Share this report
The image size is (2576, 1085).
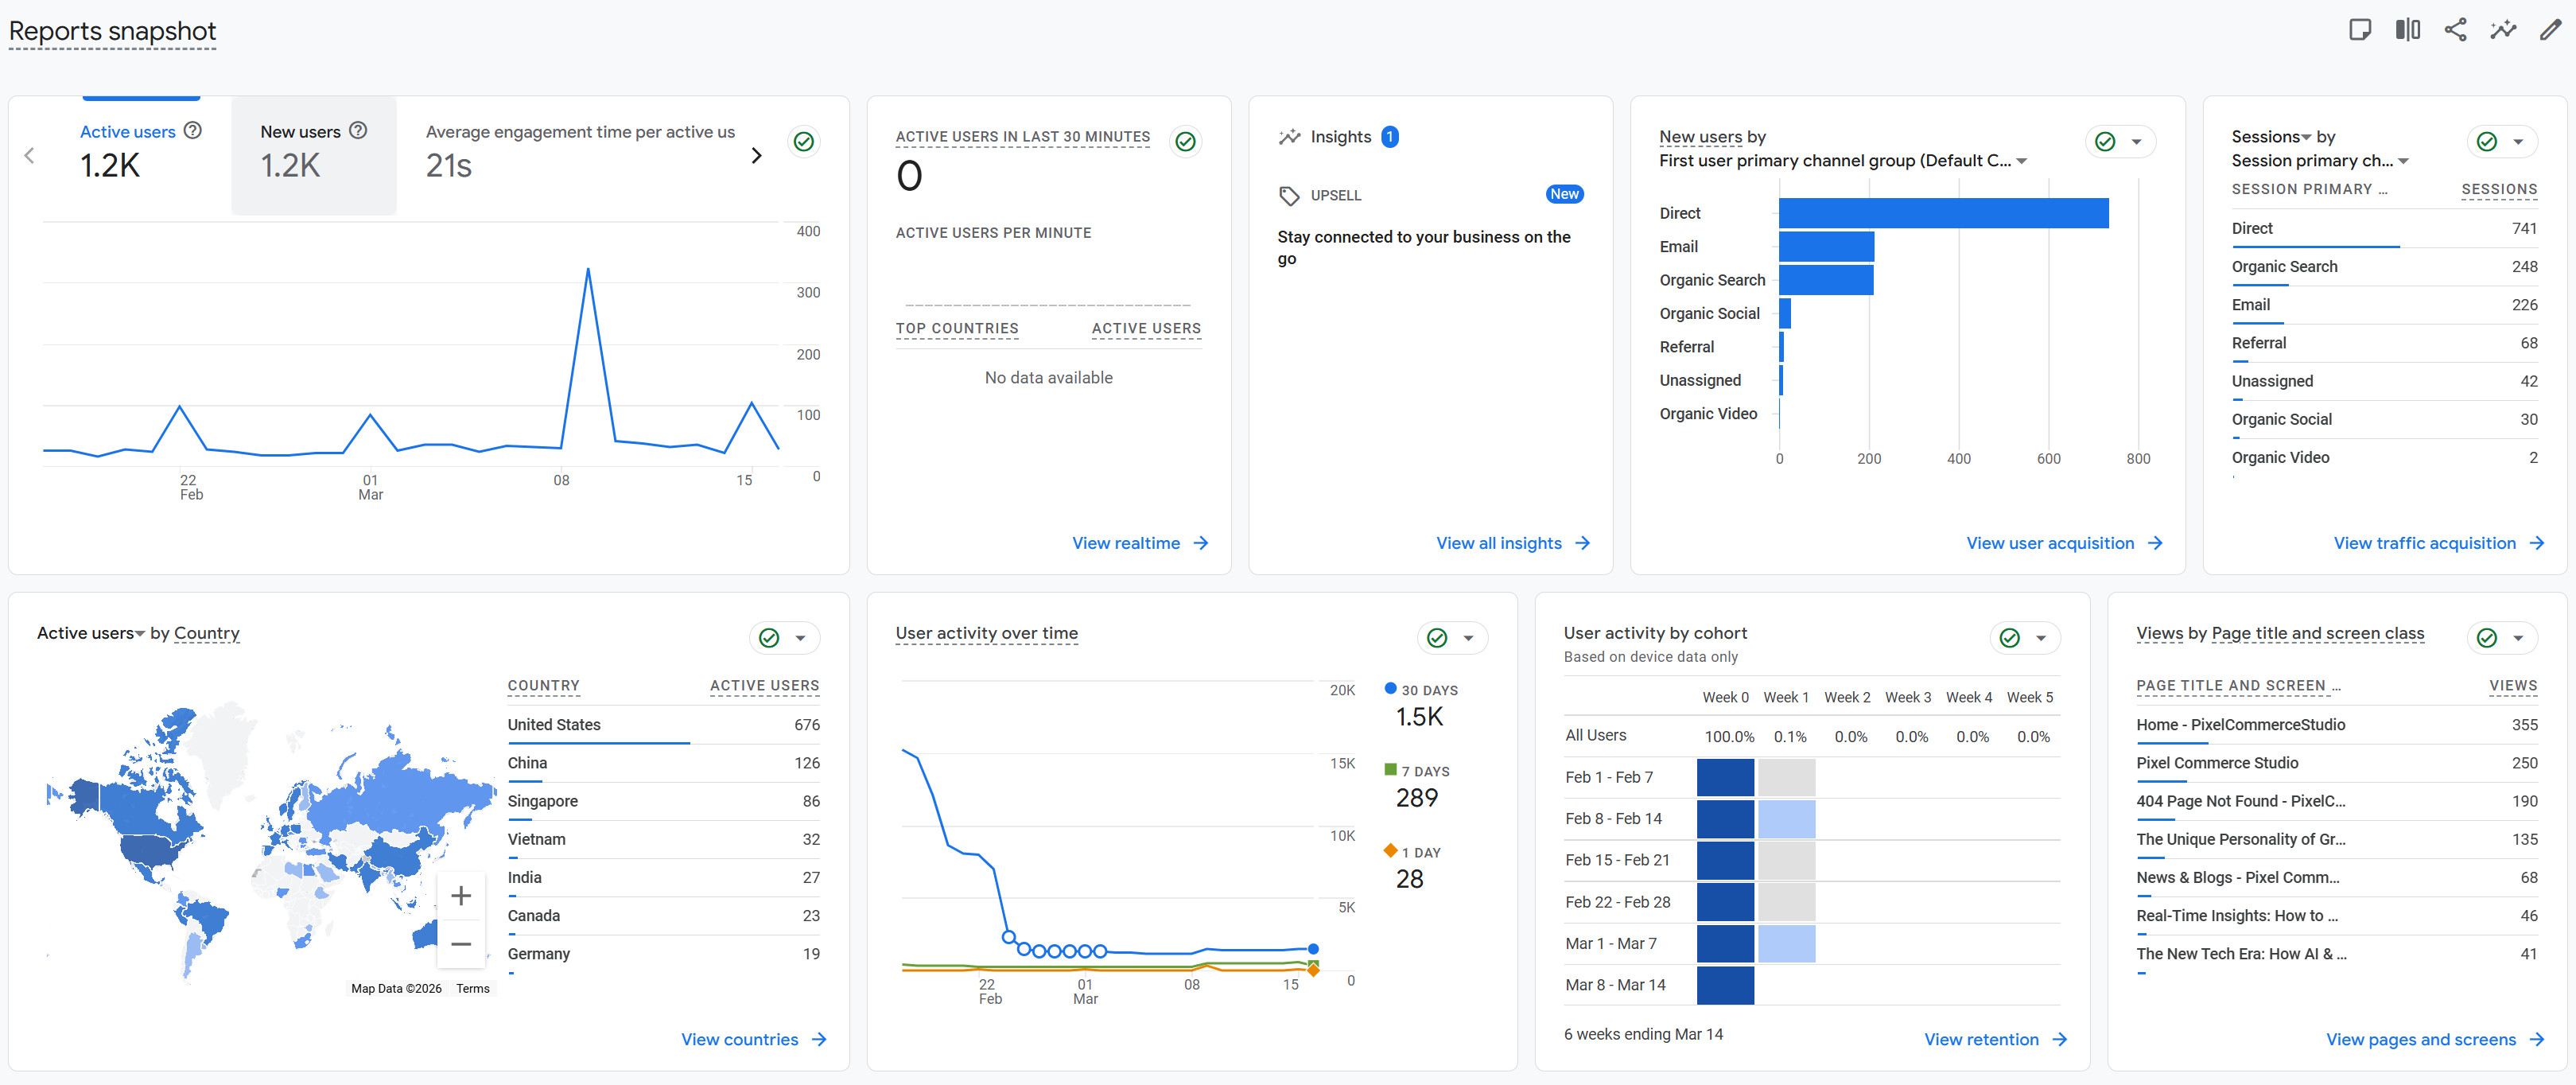2455,30
